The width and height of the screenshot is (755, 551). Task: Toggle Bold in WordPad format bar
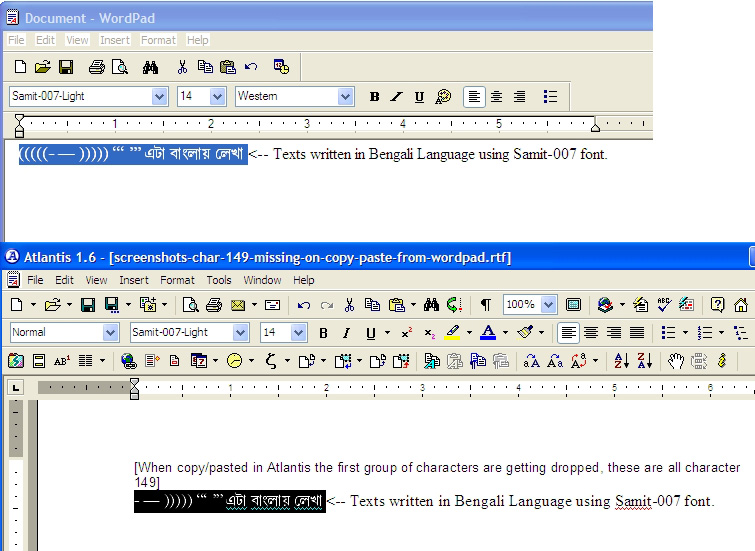(374, 97)
